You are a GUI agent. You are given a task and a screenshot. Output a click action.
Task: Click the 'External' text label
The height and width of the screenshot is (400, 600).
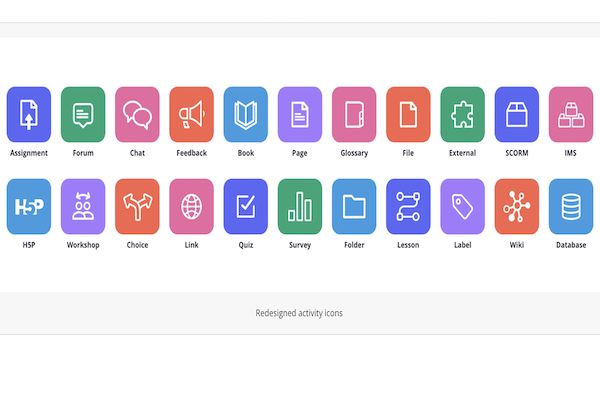(463, 153)
